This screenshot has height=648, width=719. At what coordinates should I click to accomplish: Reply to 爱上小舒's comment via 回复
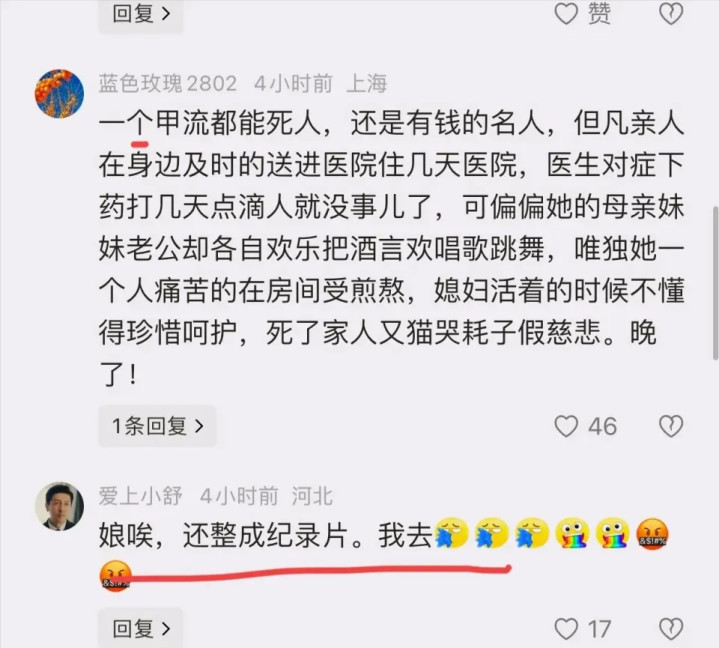[x=141, y=628]
